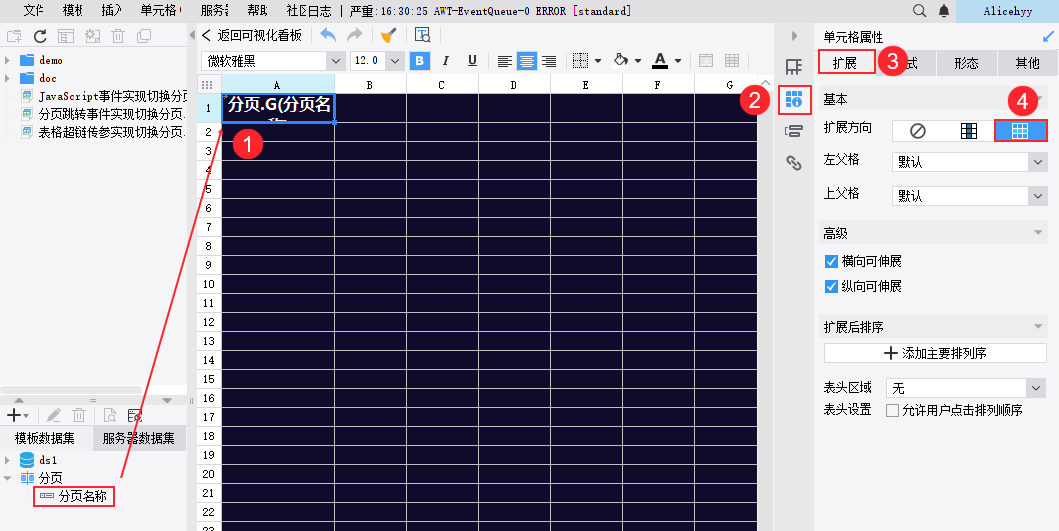Click the unmerge cells grid icon

731,61
